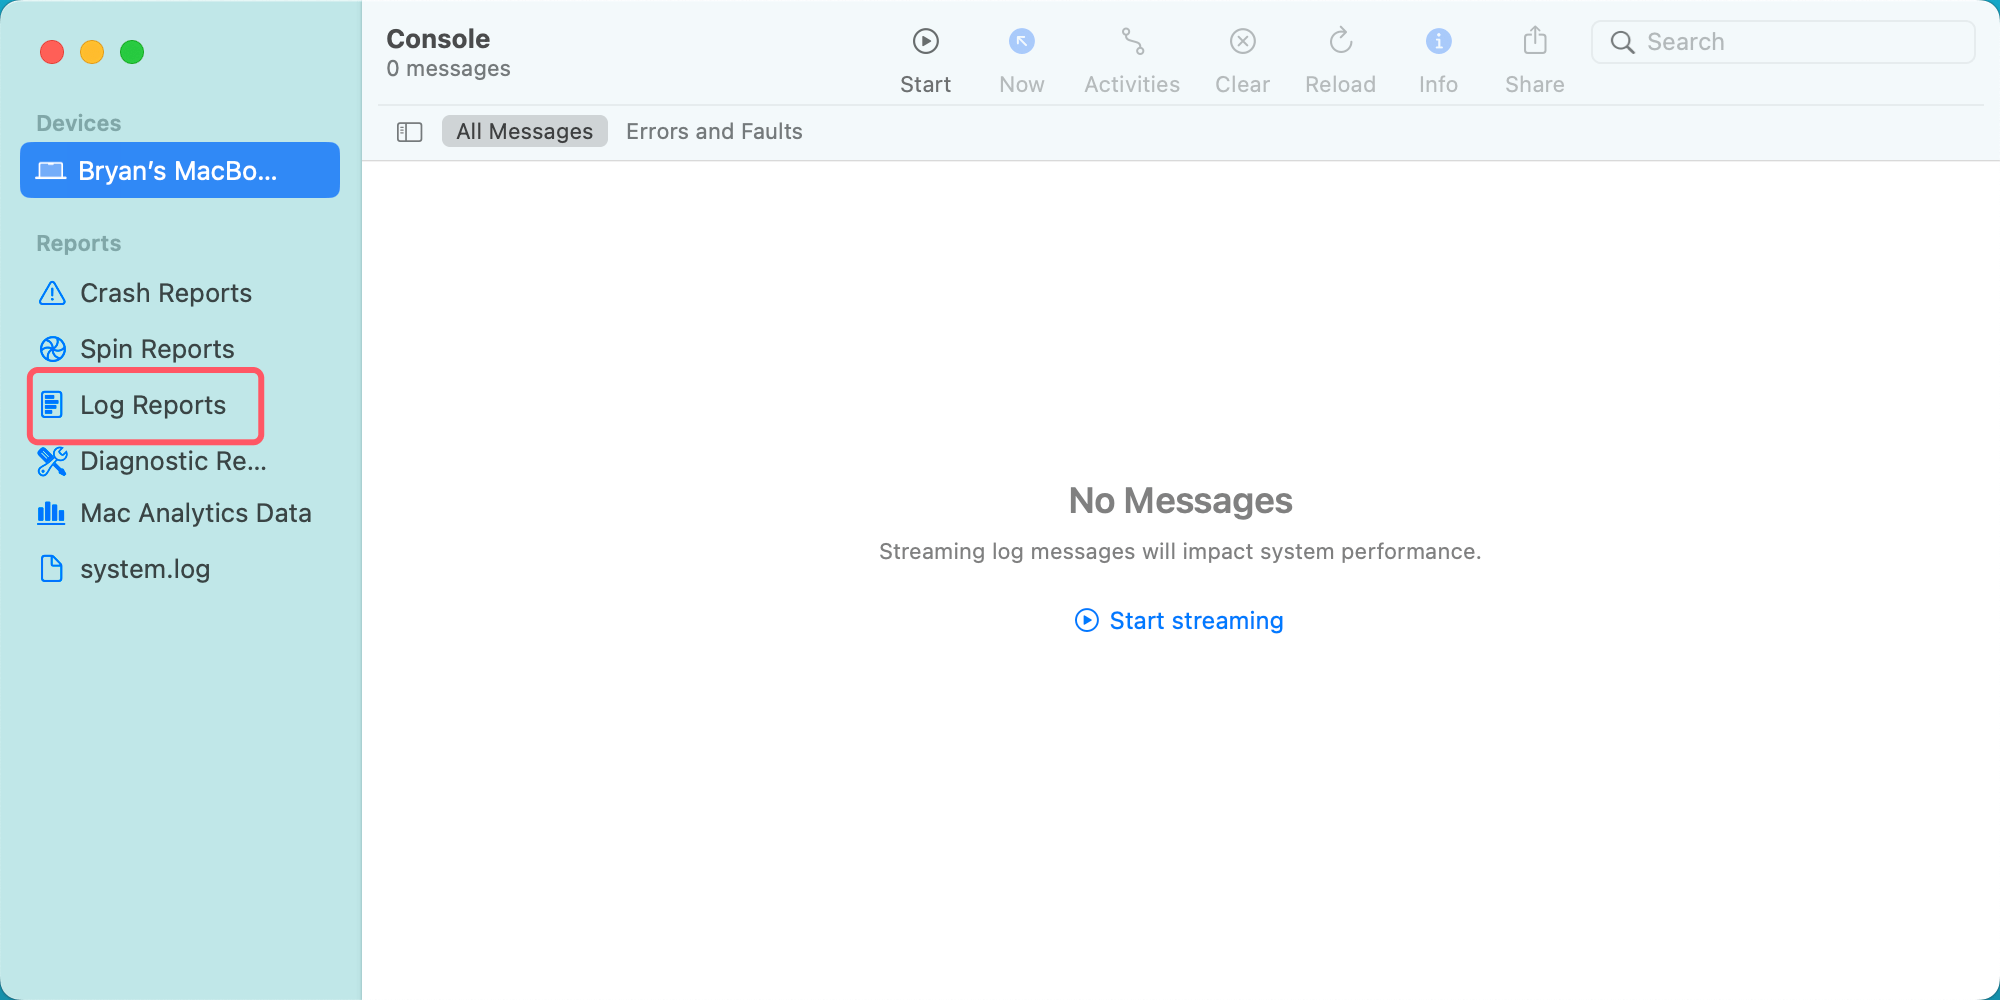
Task: Open Diagnostic Reports in sidebar
Action: coord(172,461)
